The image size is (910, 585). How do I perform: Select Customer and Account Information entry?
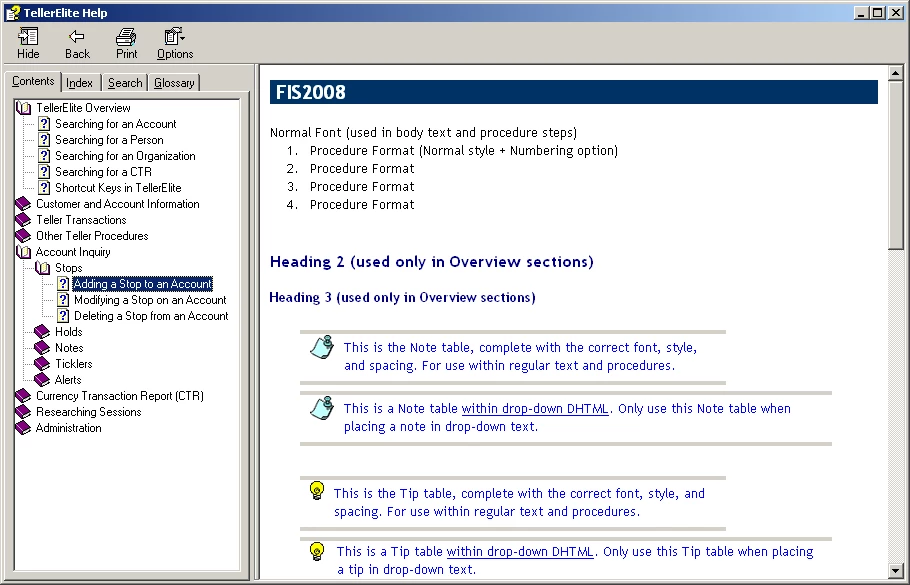pos(117,204)
